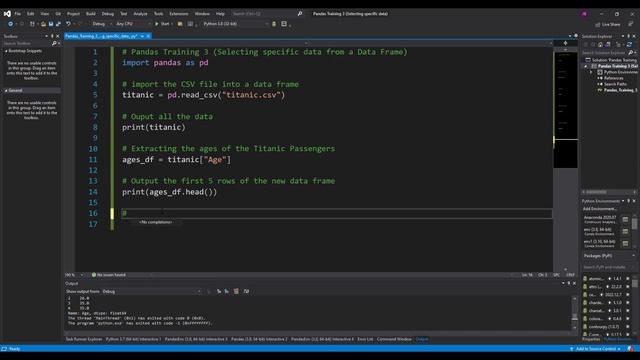
Task: Click the Solution Explorer sync/refresh icon
Action: coord(629,44)
